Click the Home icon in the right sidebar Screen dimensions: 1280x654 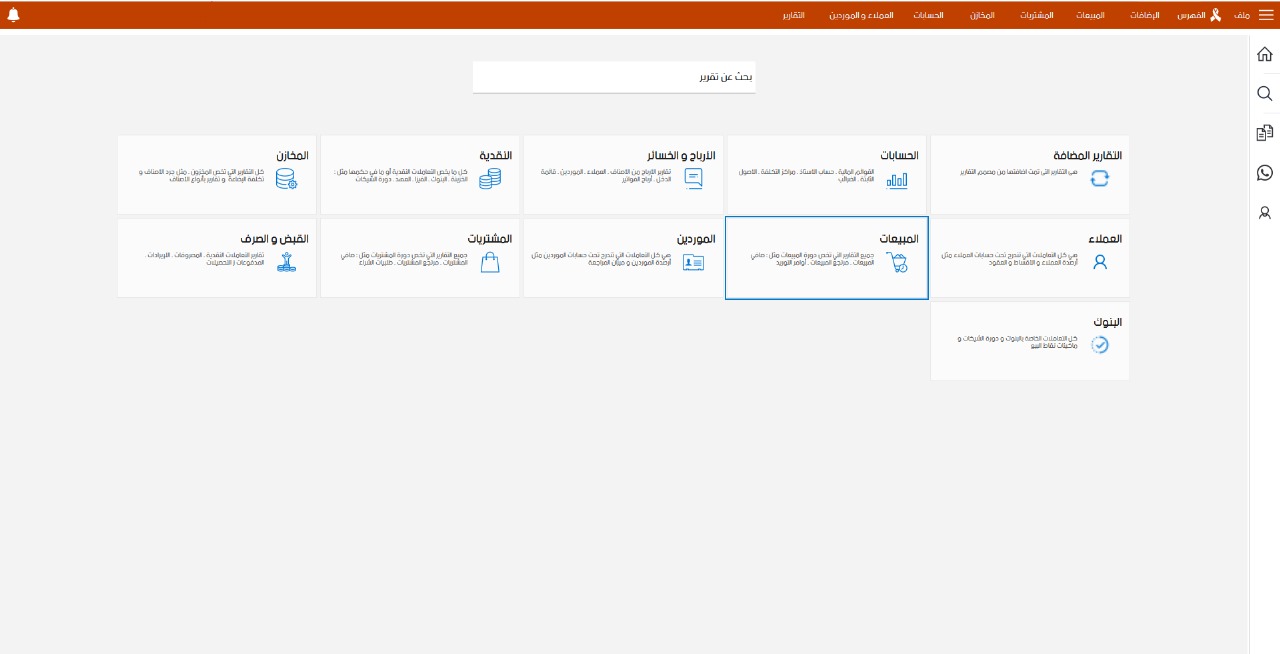pos(1264,54)
